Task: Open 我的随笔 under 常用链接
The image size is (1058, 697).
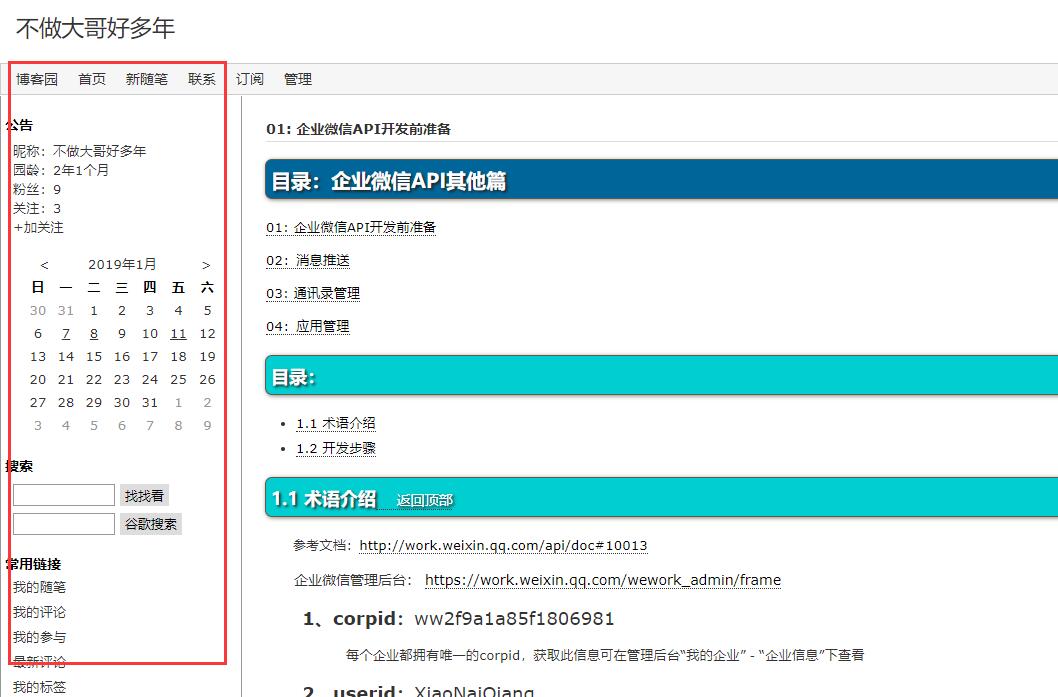Action: (39, 587)
